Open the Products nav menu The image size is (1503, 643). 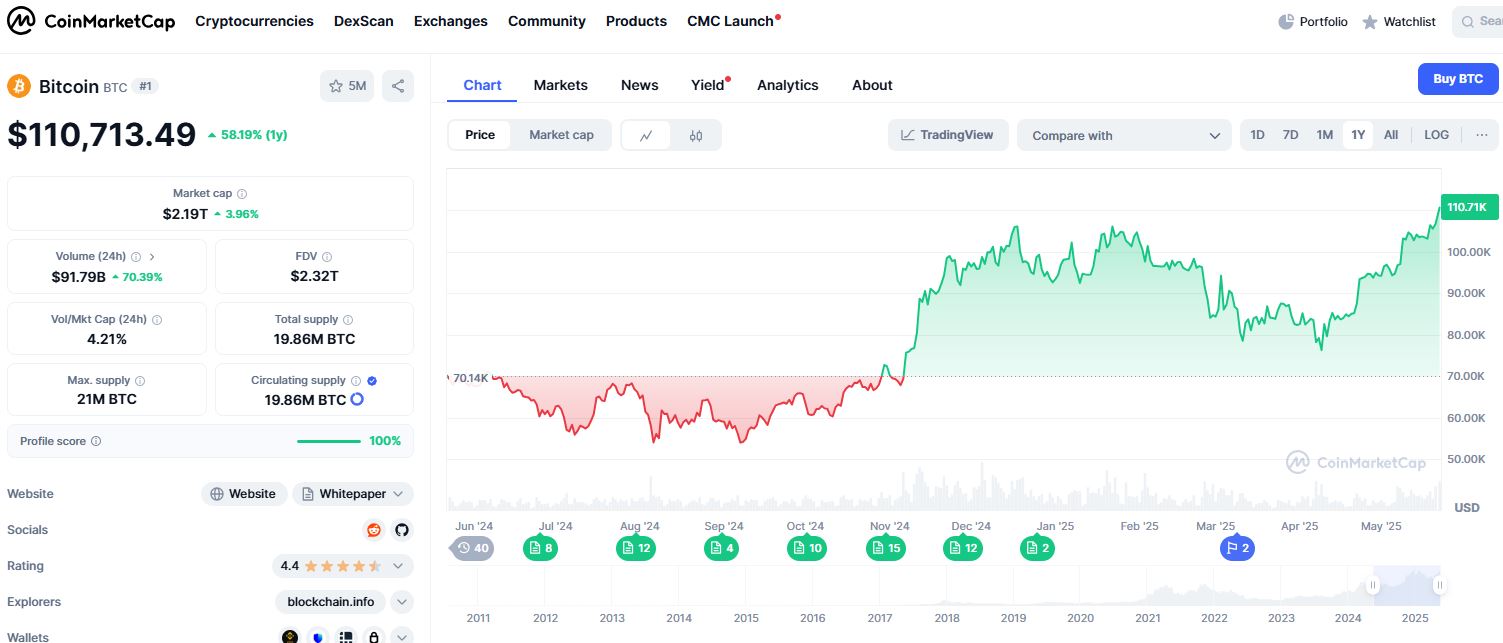(636, 21)
